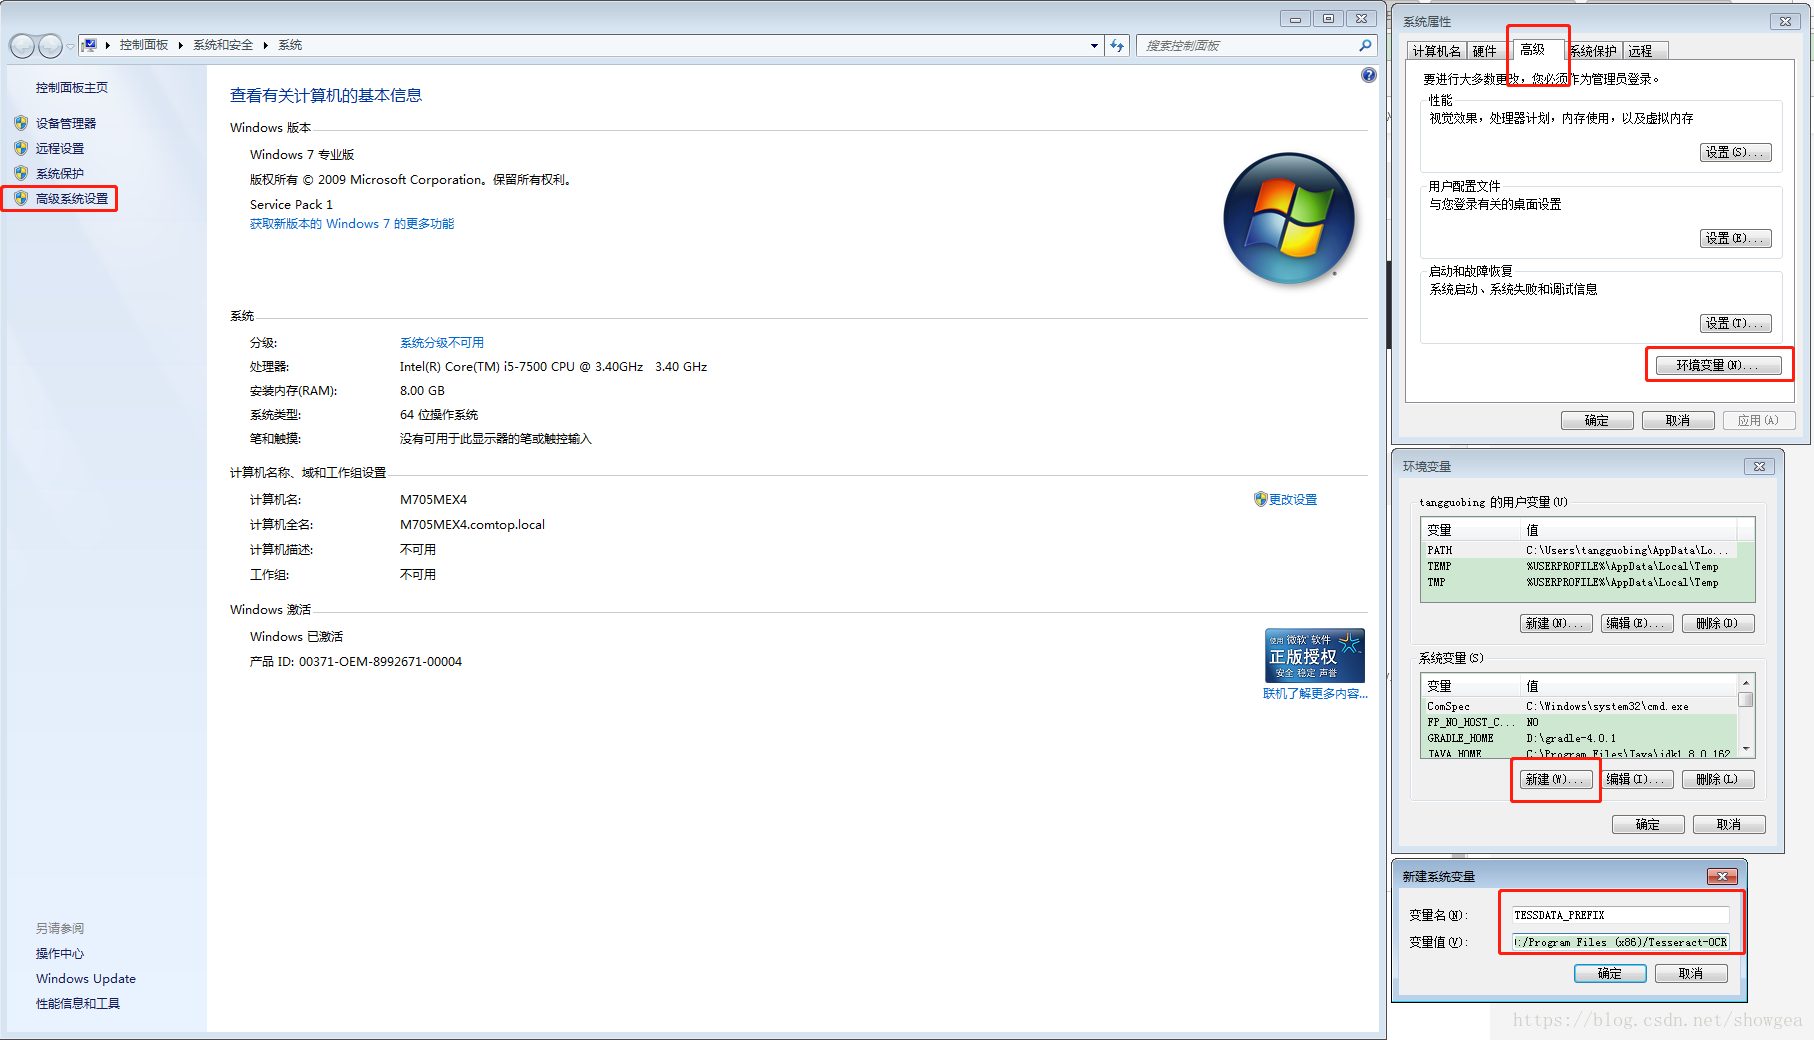Expand the 控制面板 breadcrumb arrow
Image resolution: width=1814 pixels, height=1040 pixels.
click(181, 45)
